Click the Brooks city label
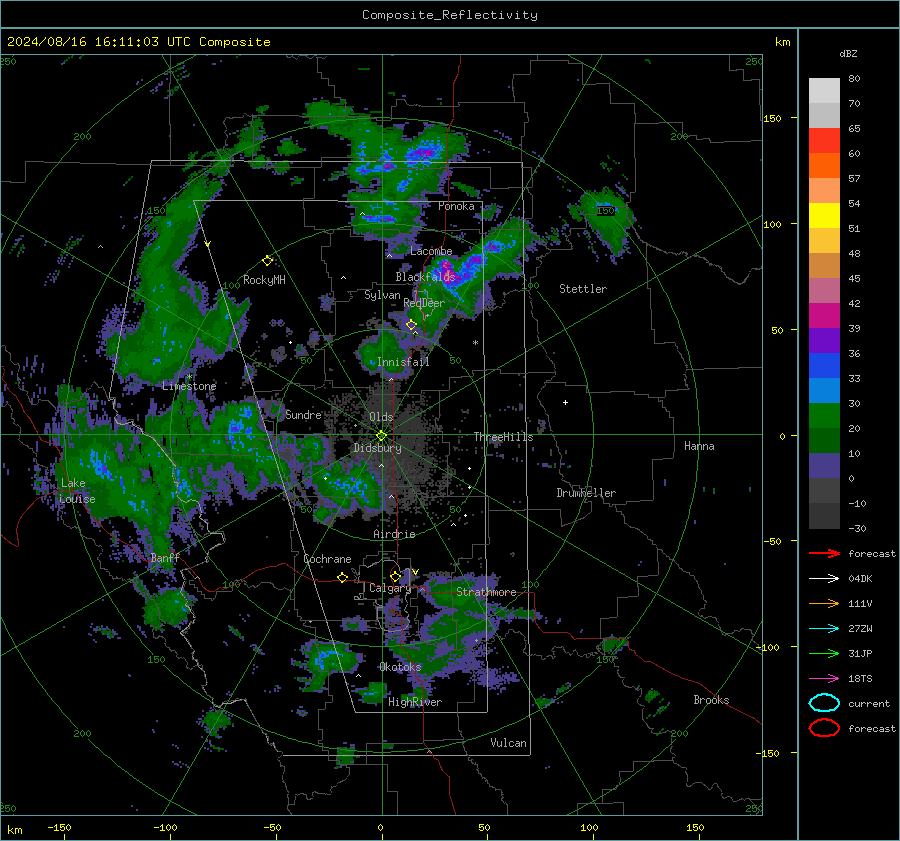Screen dimensions: 900x841 [711, 700]
